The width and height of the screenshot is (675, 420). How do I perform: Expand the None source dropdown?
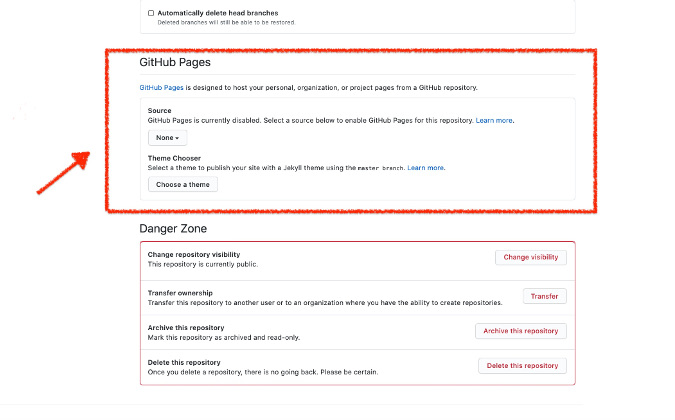[167, 138]
